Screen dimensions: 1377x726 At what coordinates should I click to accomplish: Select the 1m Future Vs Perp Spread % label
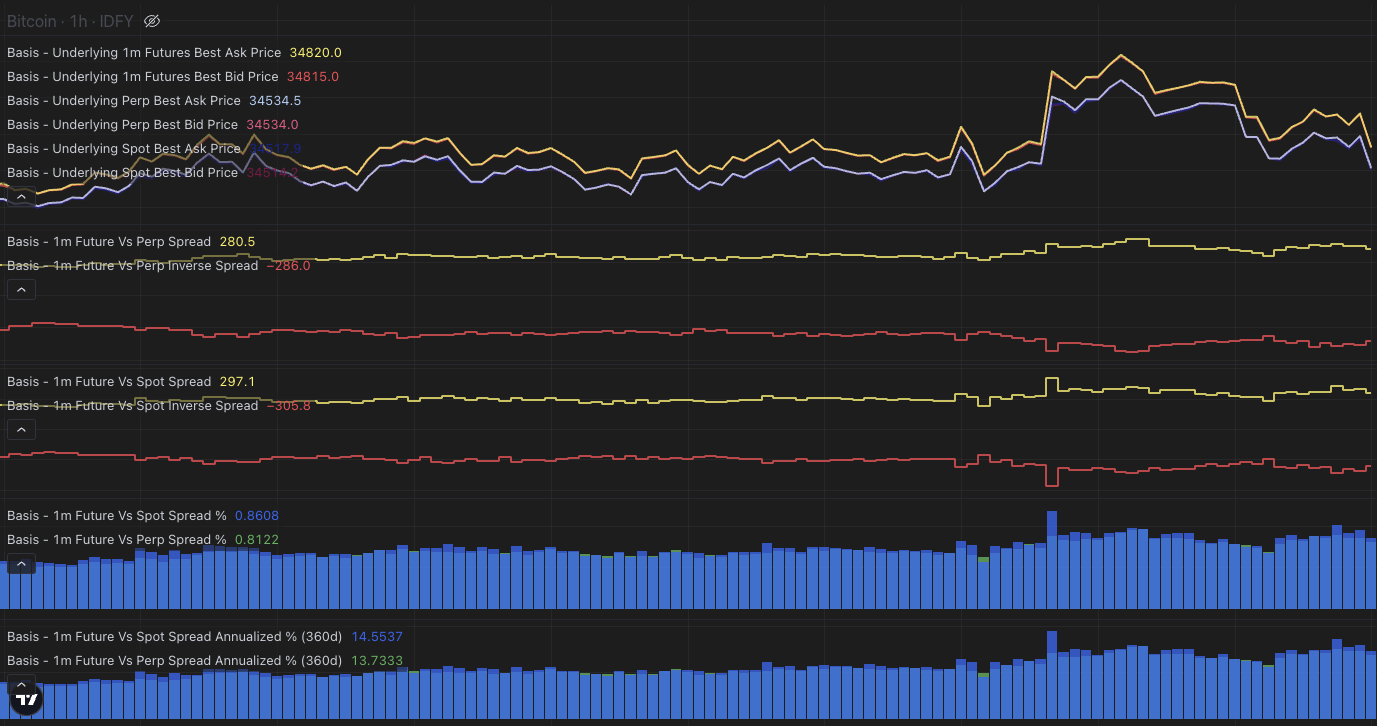pyautogui.click(x=117, y=539)
